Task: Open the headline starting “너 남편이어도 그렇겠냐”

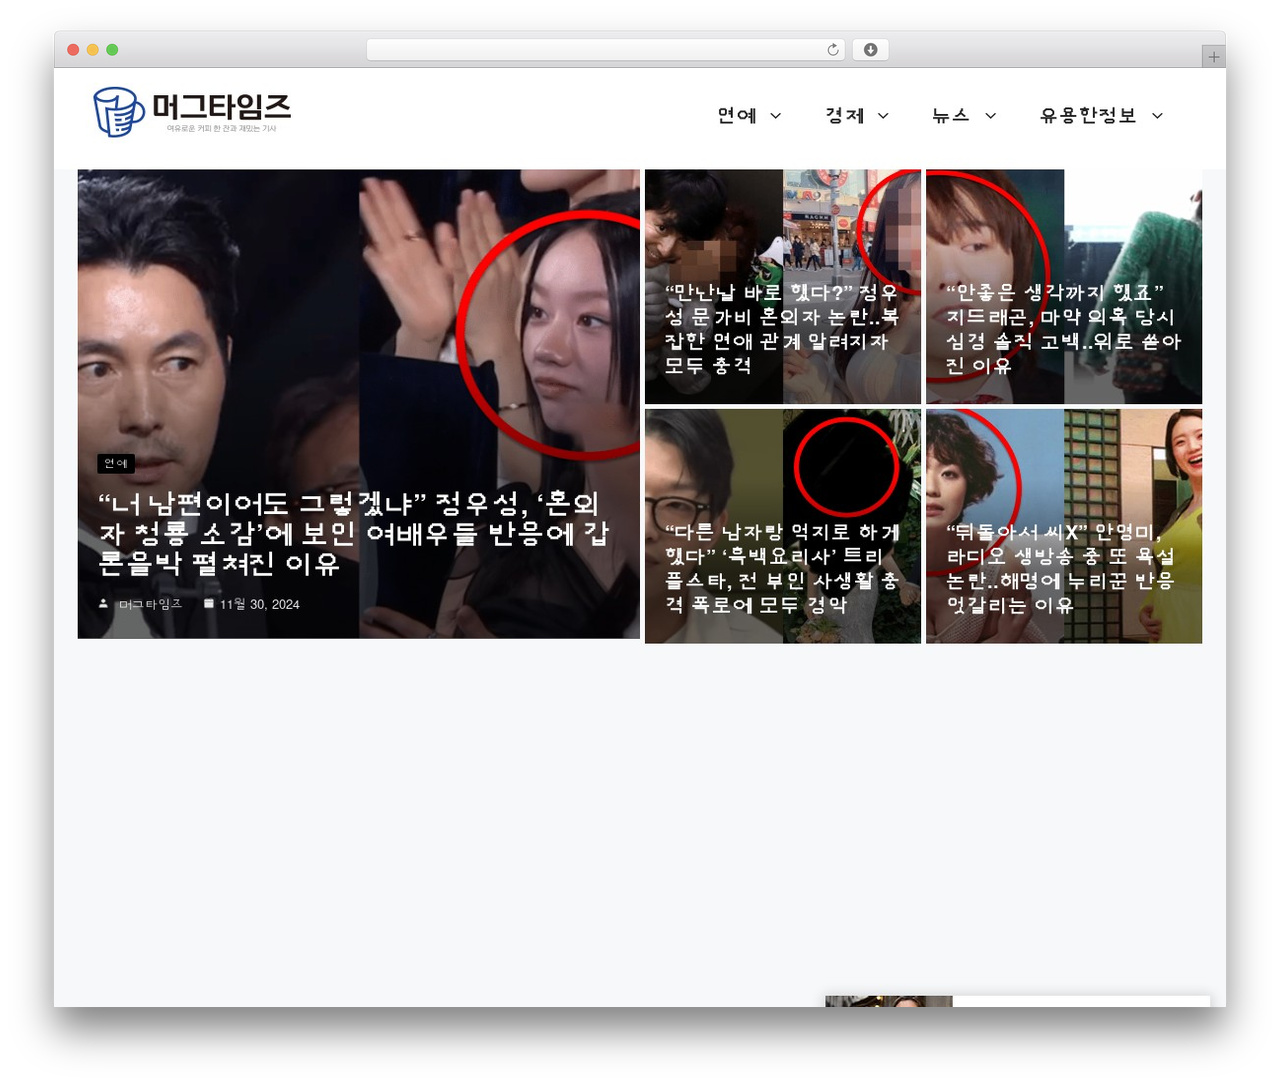Action: (x=354, y=534)
